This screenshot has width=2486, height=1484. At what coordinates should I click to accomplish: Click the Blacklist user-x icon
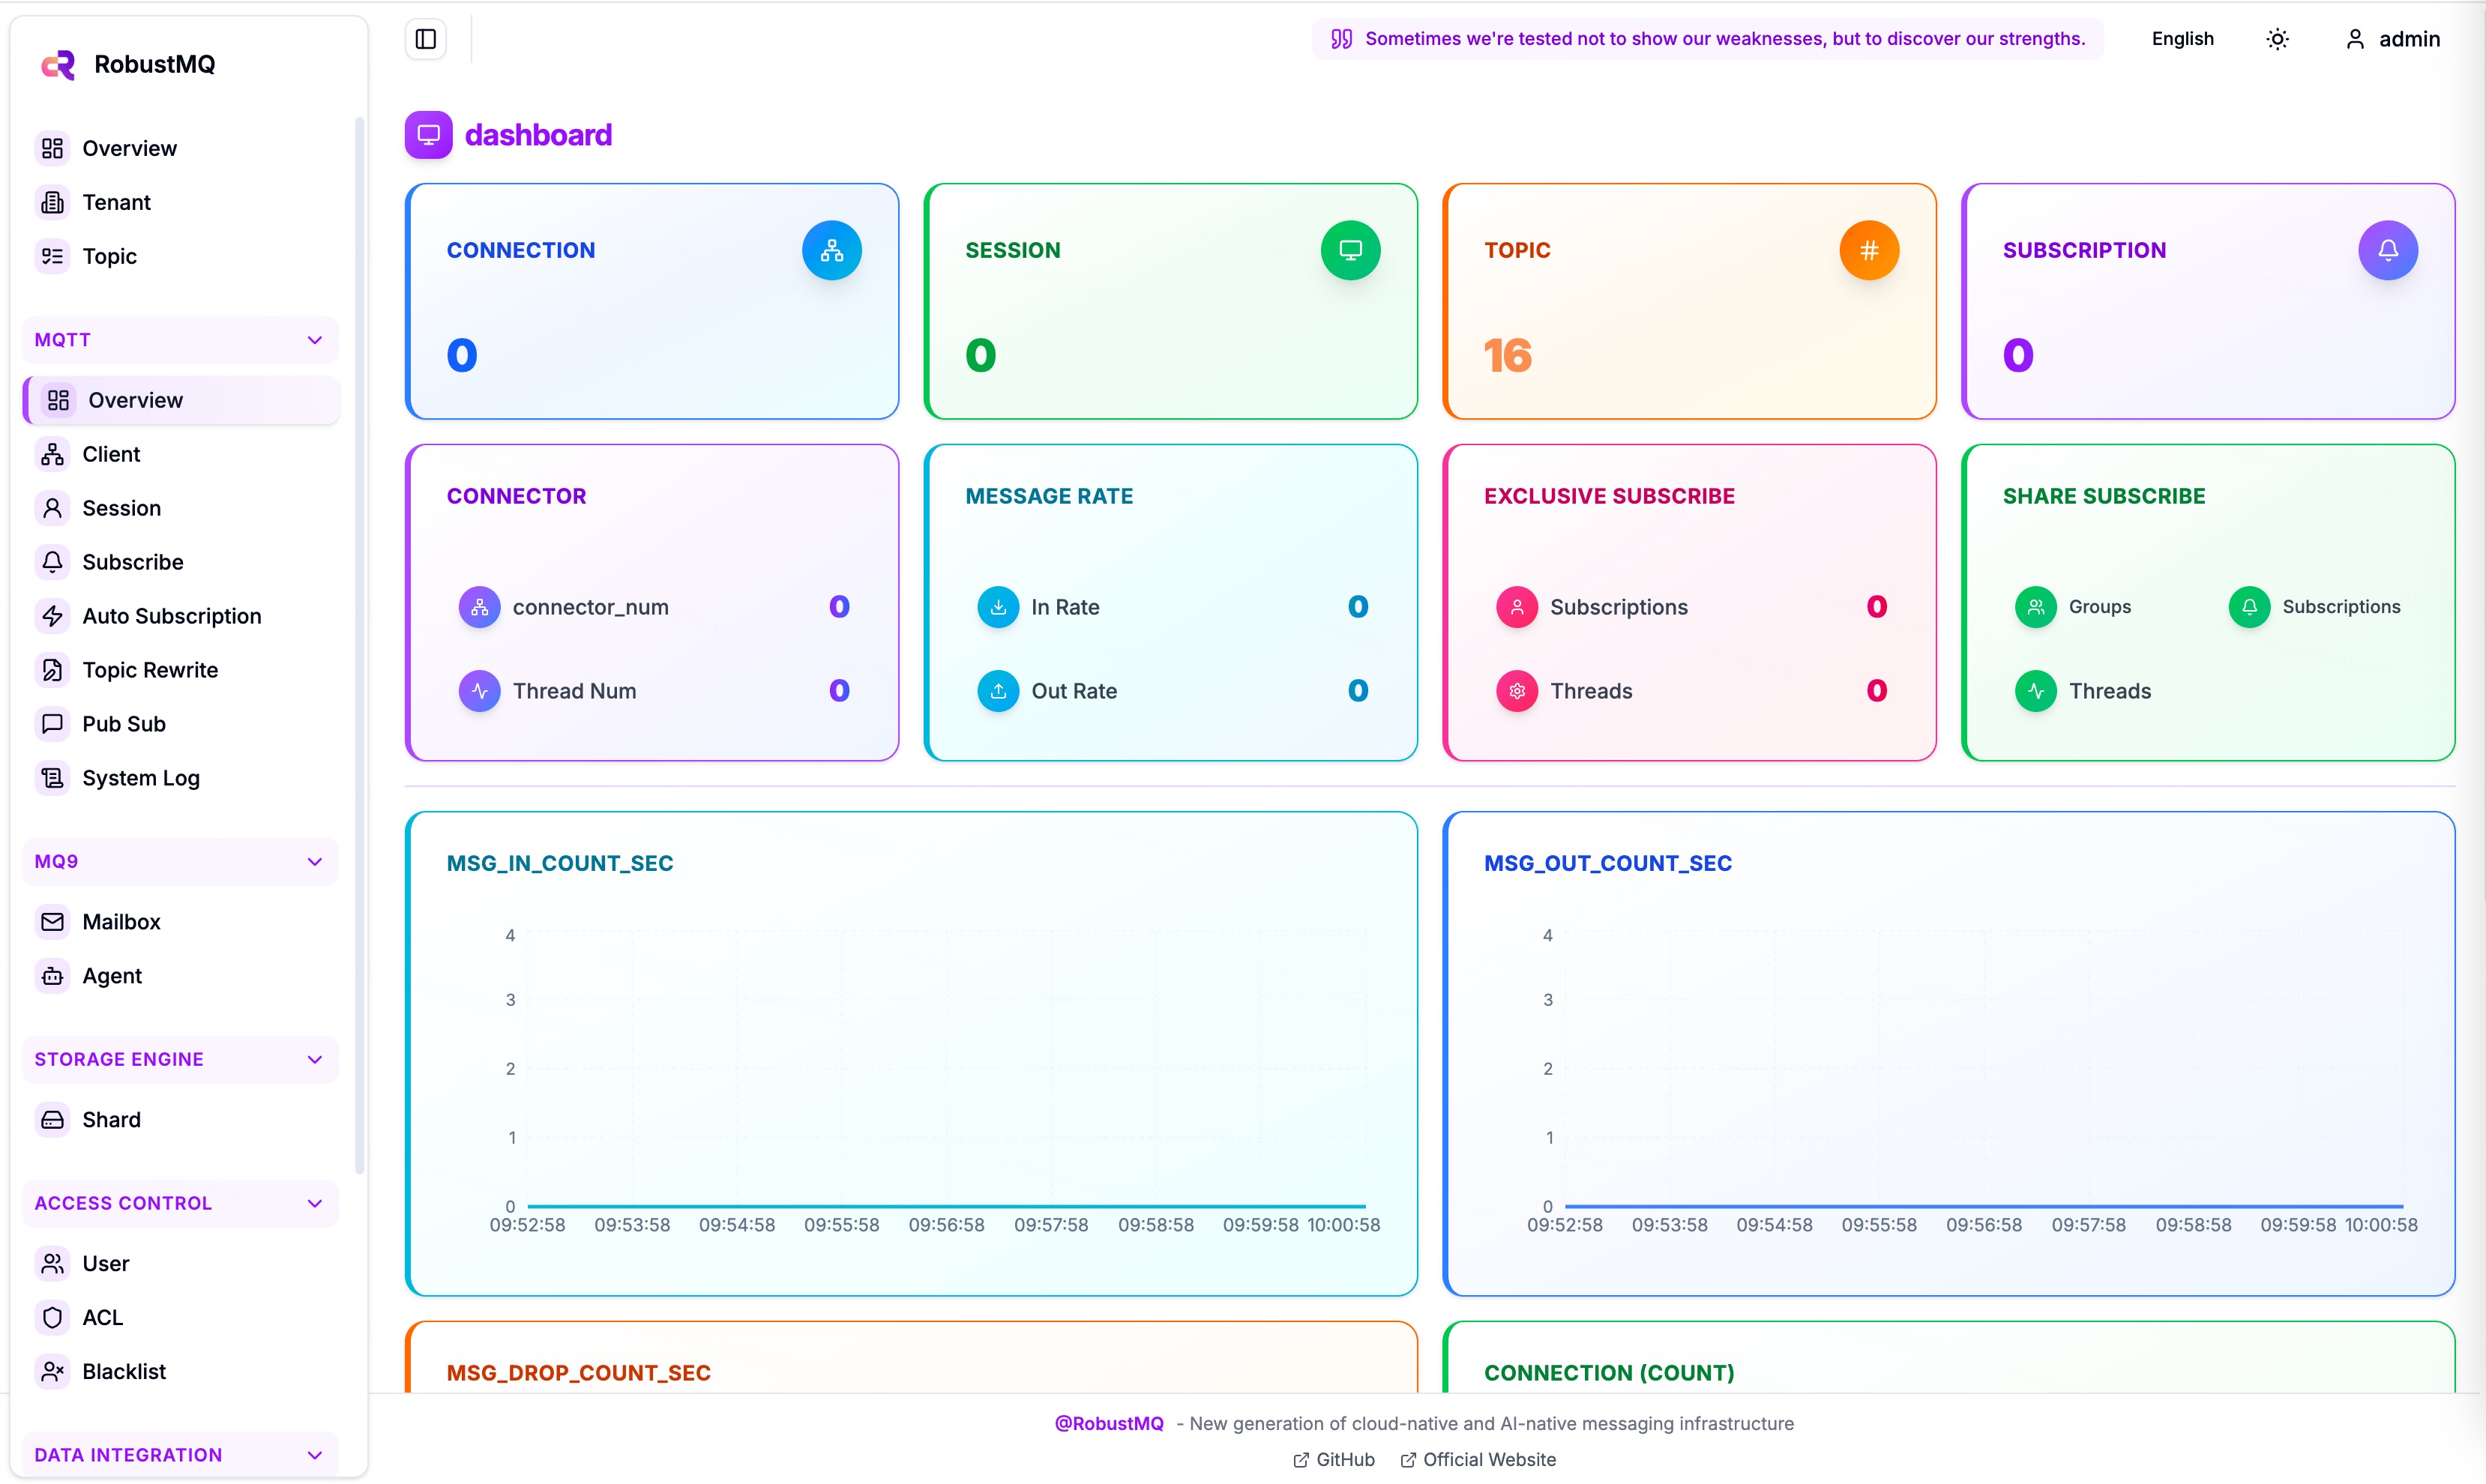pyautogui.click(x=53, y=1372)
